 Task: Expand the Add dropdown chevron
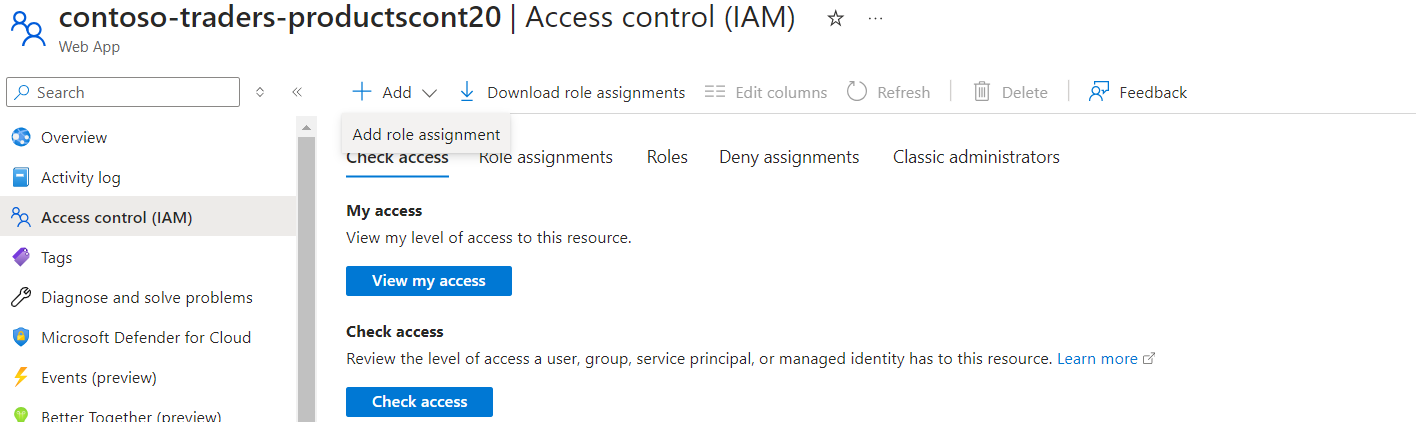click(x=429, y=93)
